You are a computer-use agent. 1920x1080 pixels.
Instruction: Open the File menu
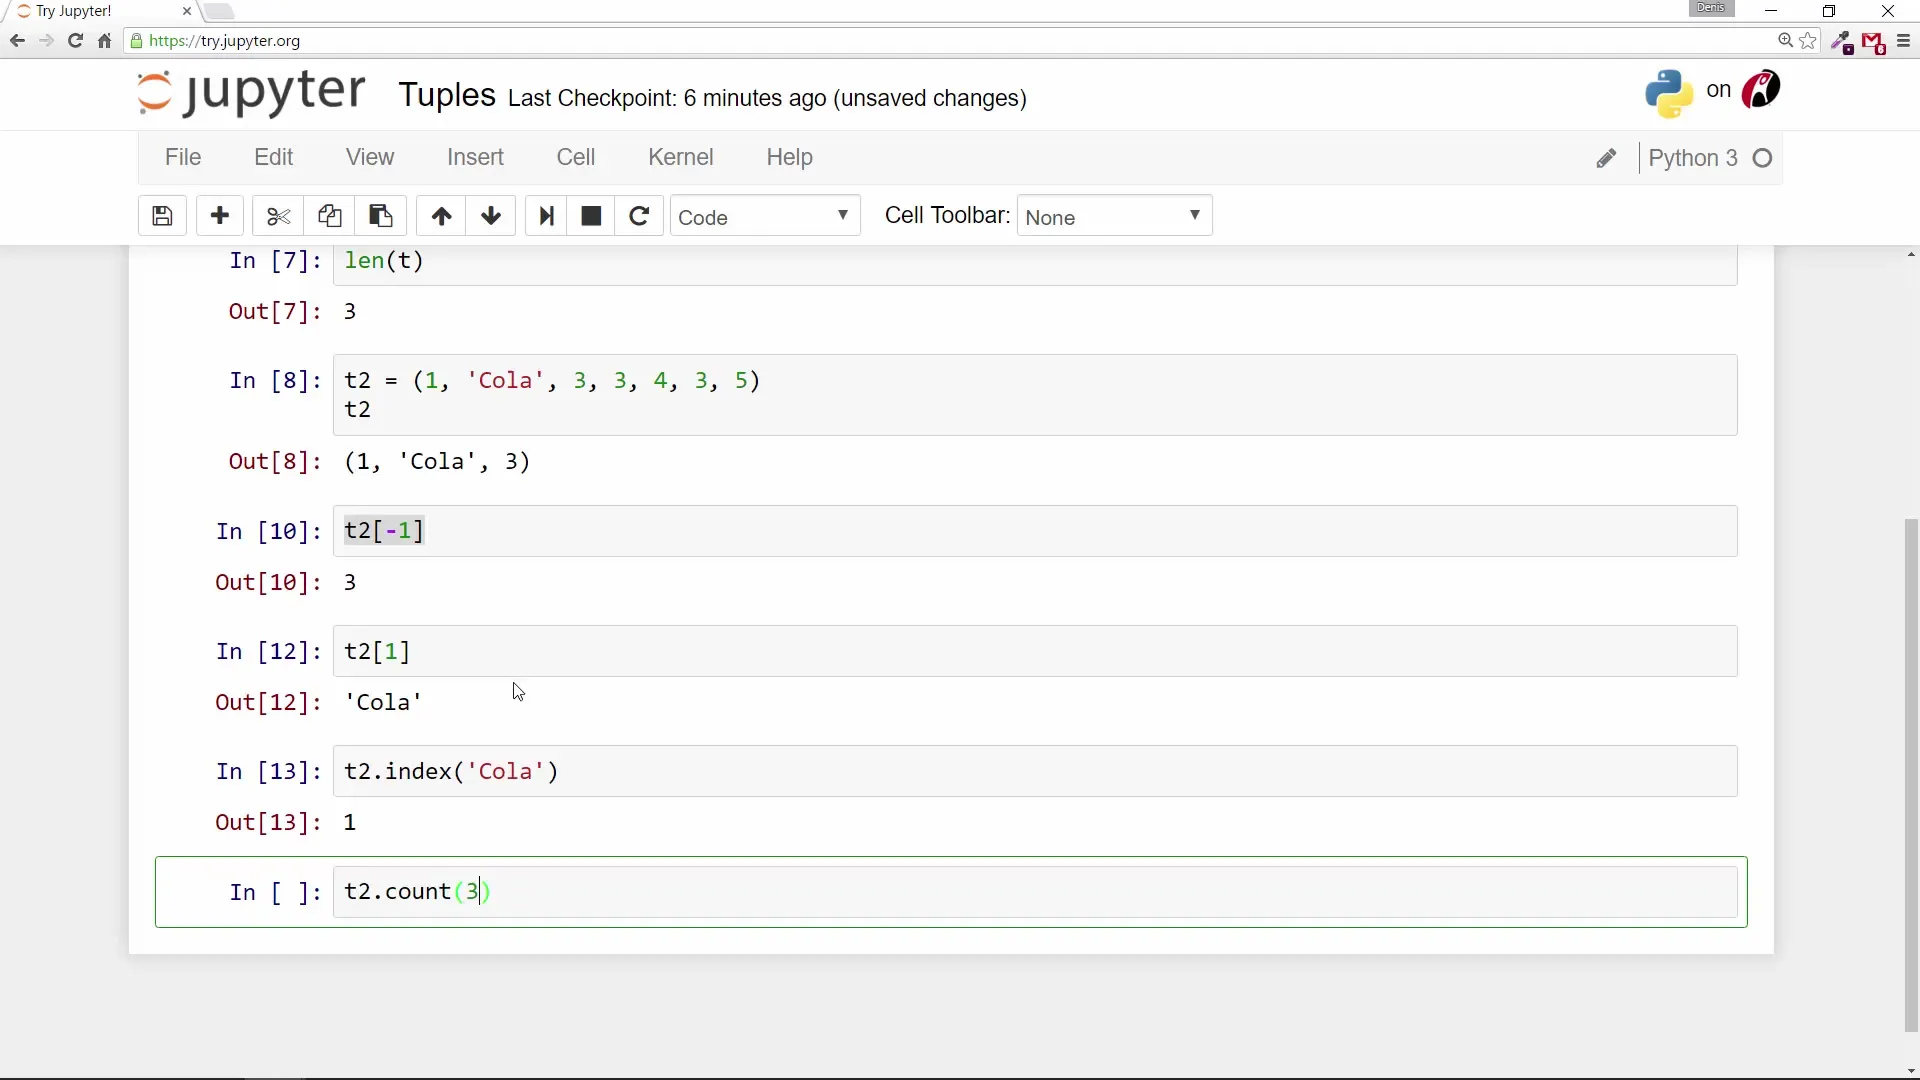tap(183, 158)
